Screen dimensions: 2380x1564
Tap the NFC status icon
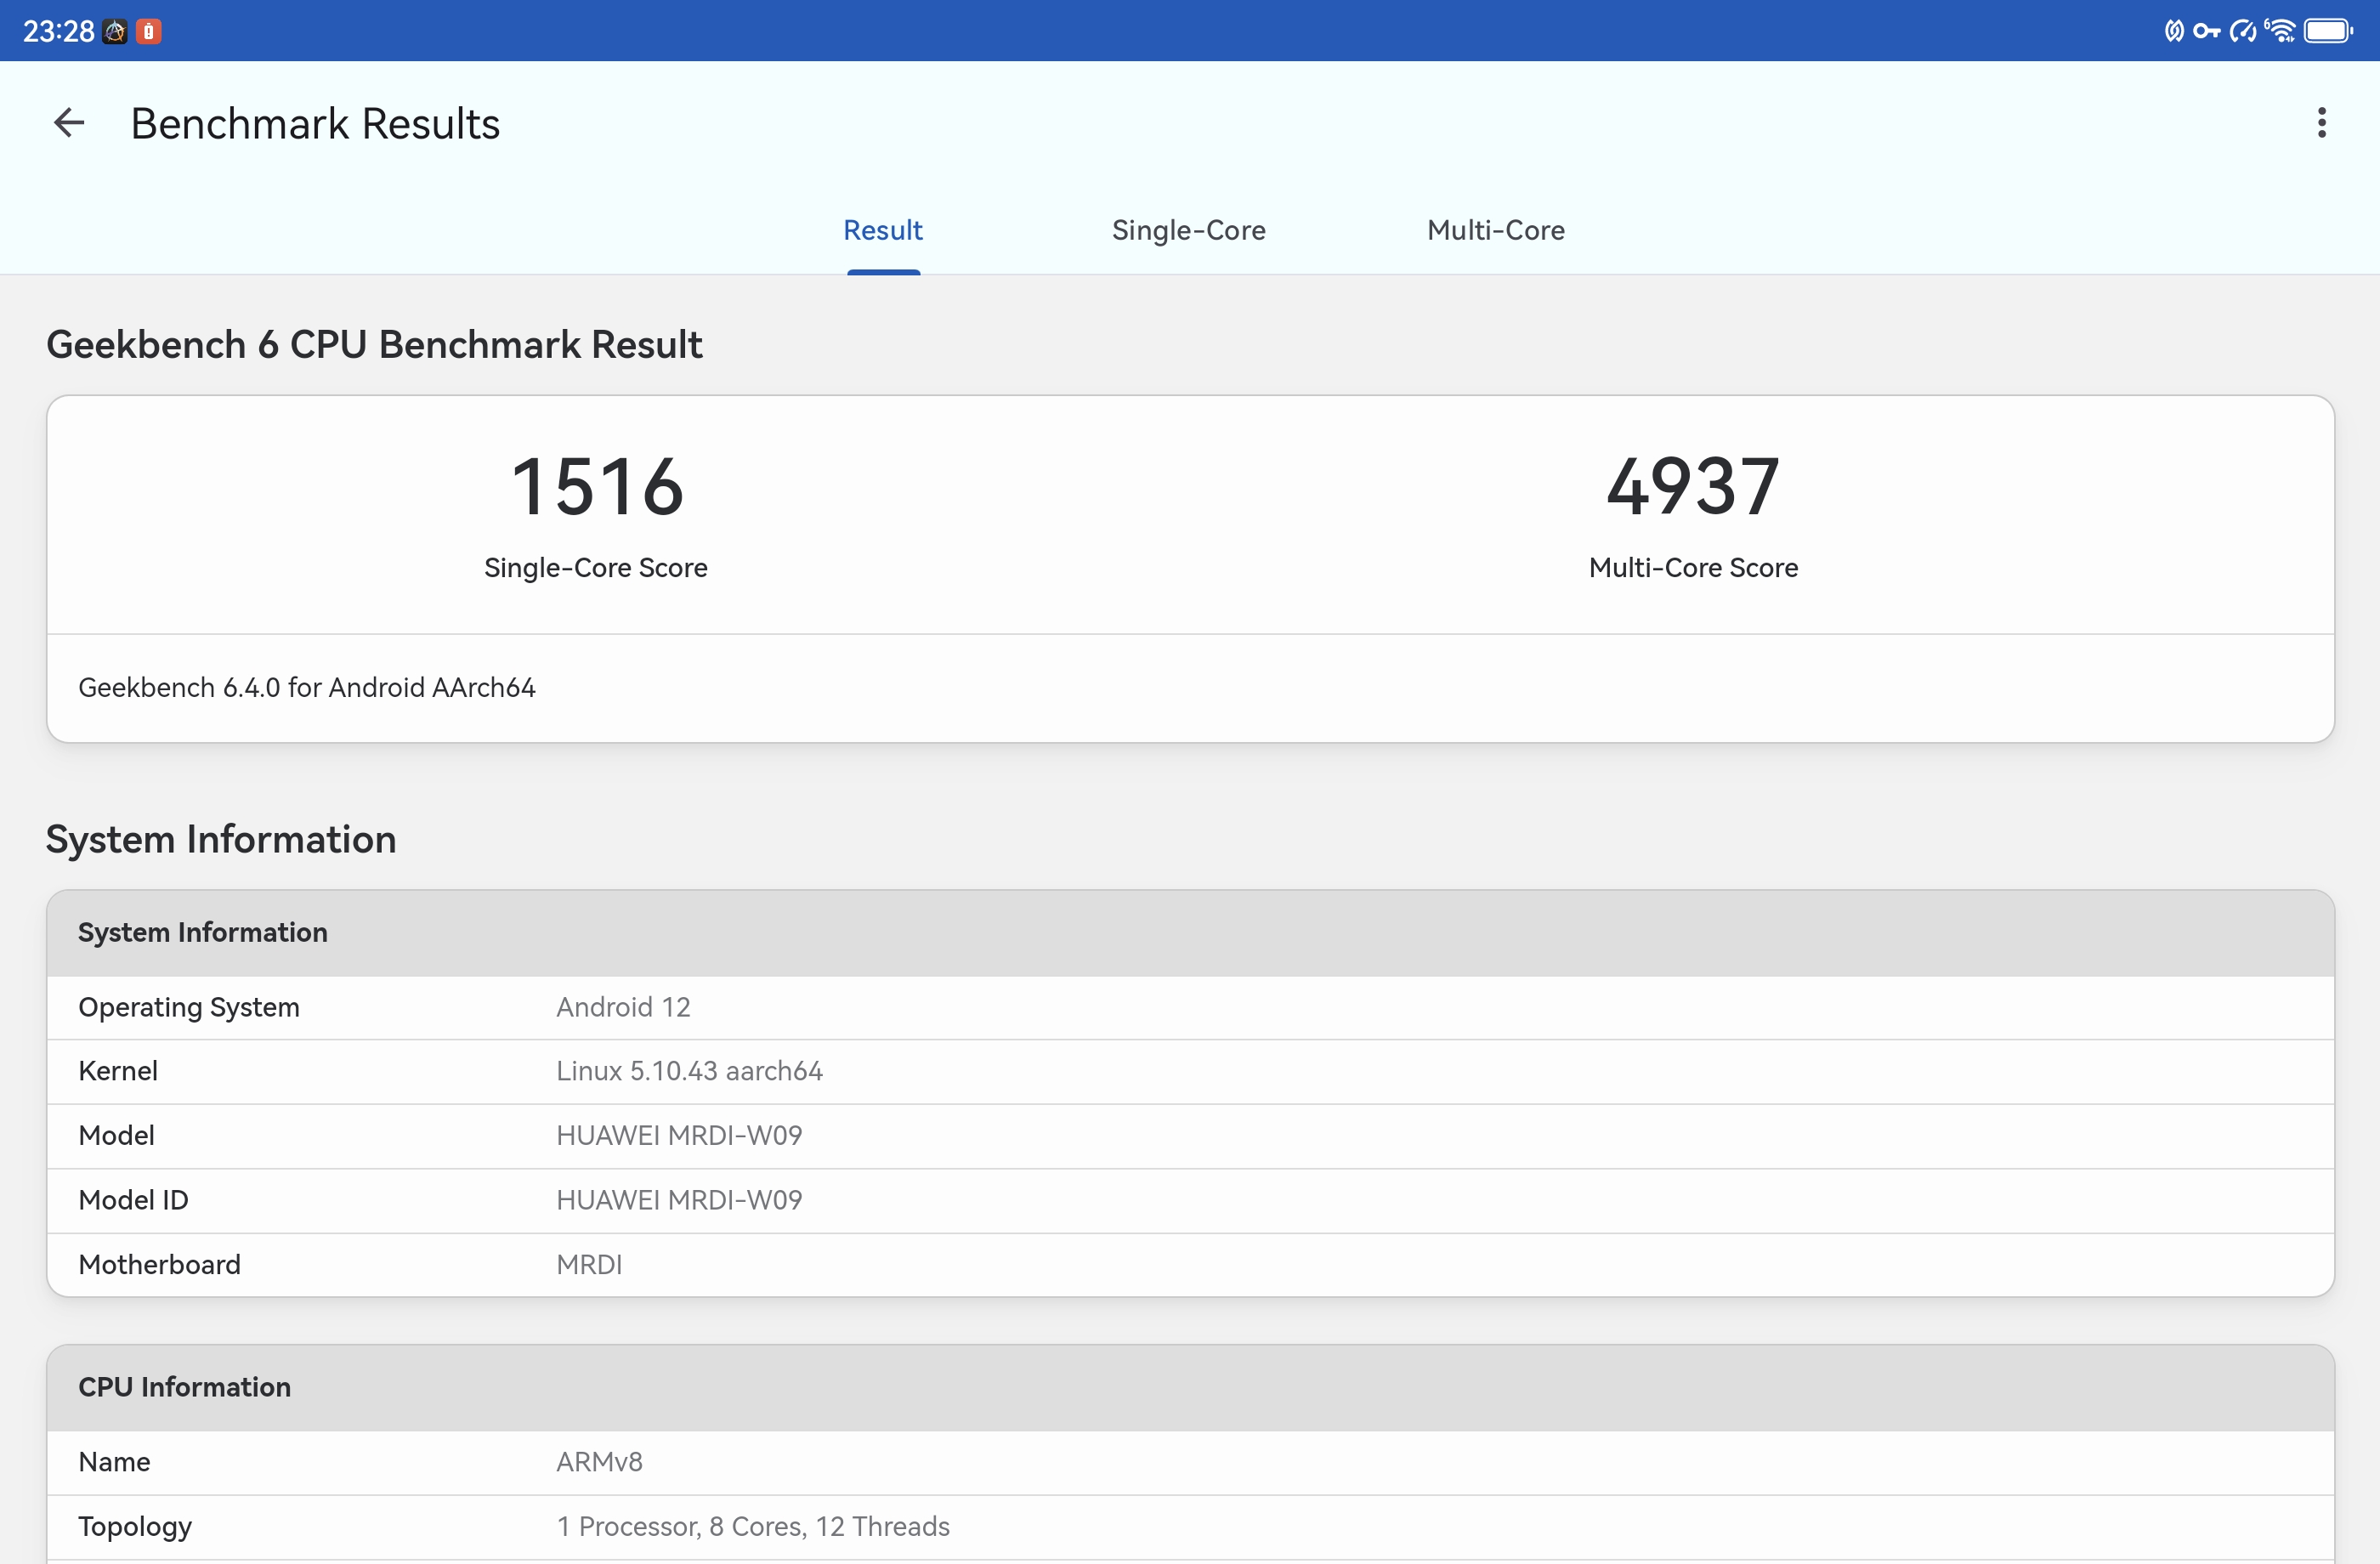point(2174,31)
